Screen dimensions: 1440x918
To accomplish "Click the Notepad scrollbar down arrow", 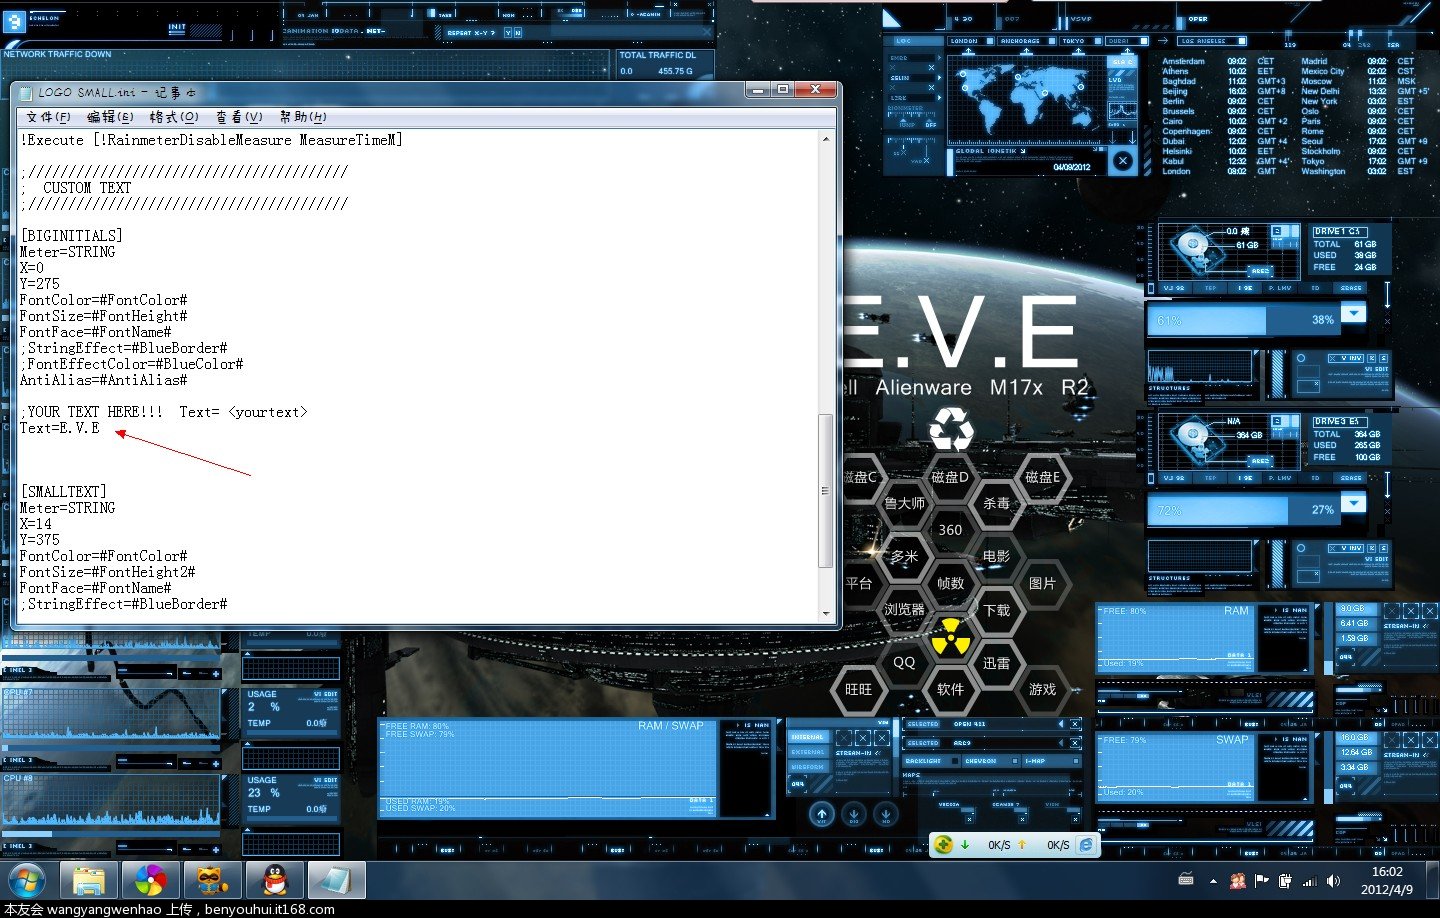I will [x=825, y=613].
